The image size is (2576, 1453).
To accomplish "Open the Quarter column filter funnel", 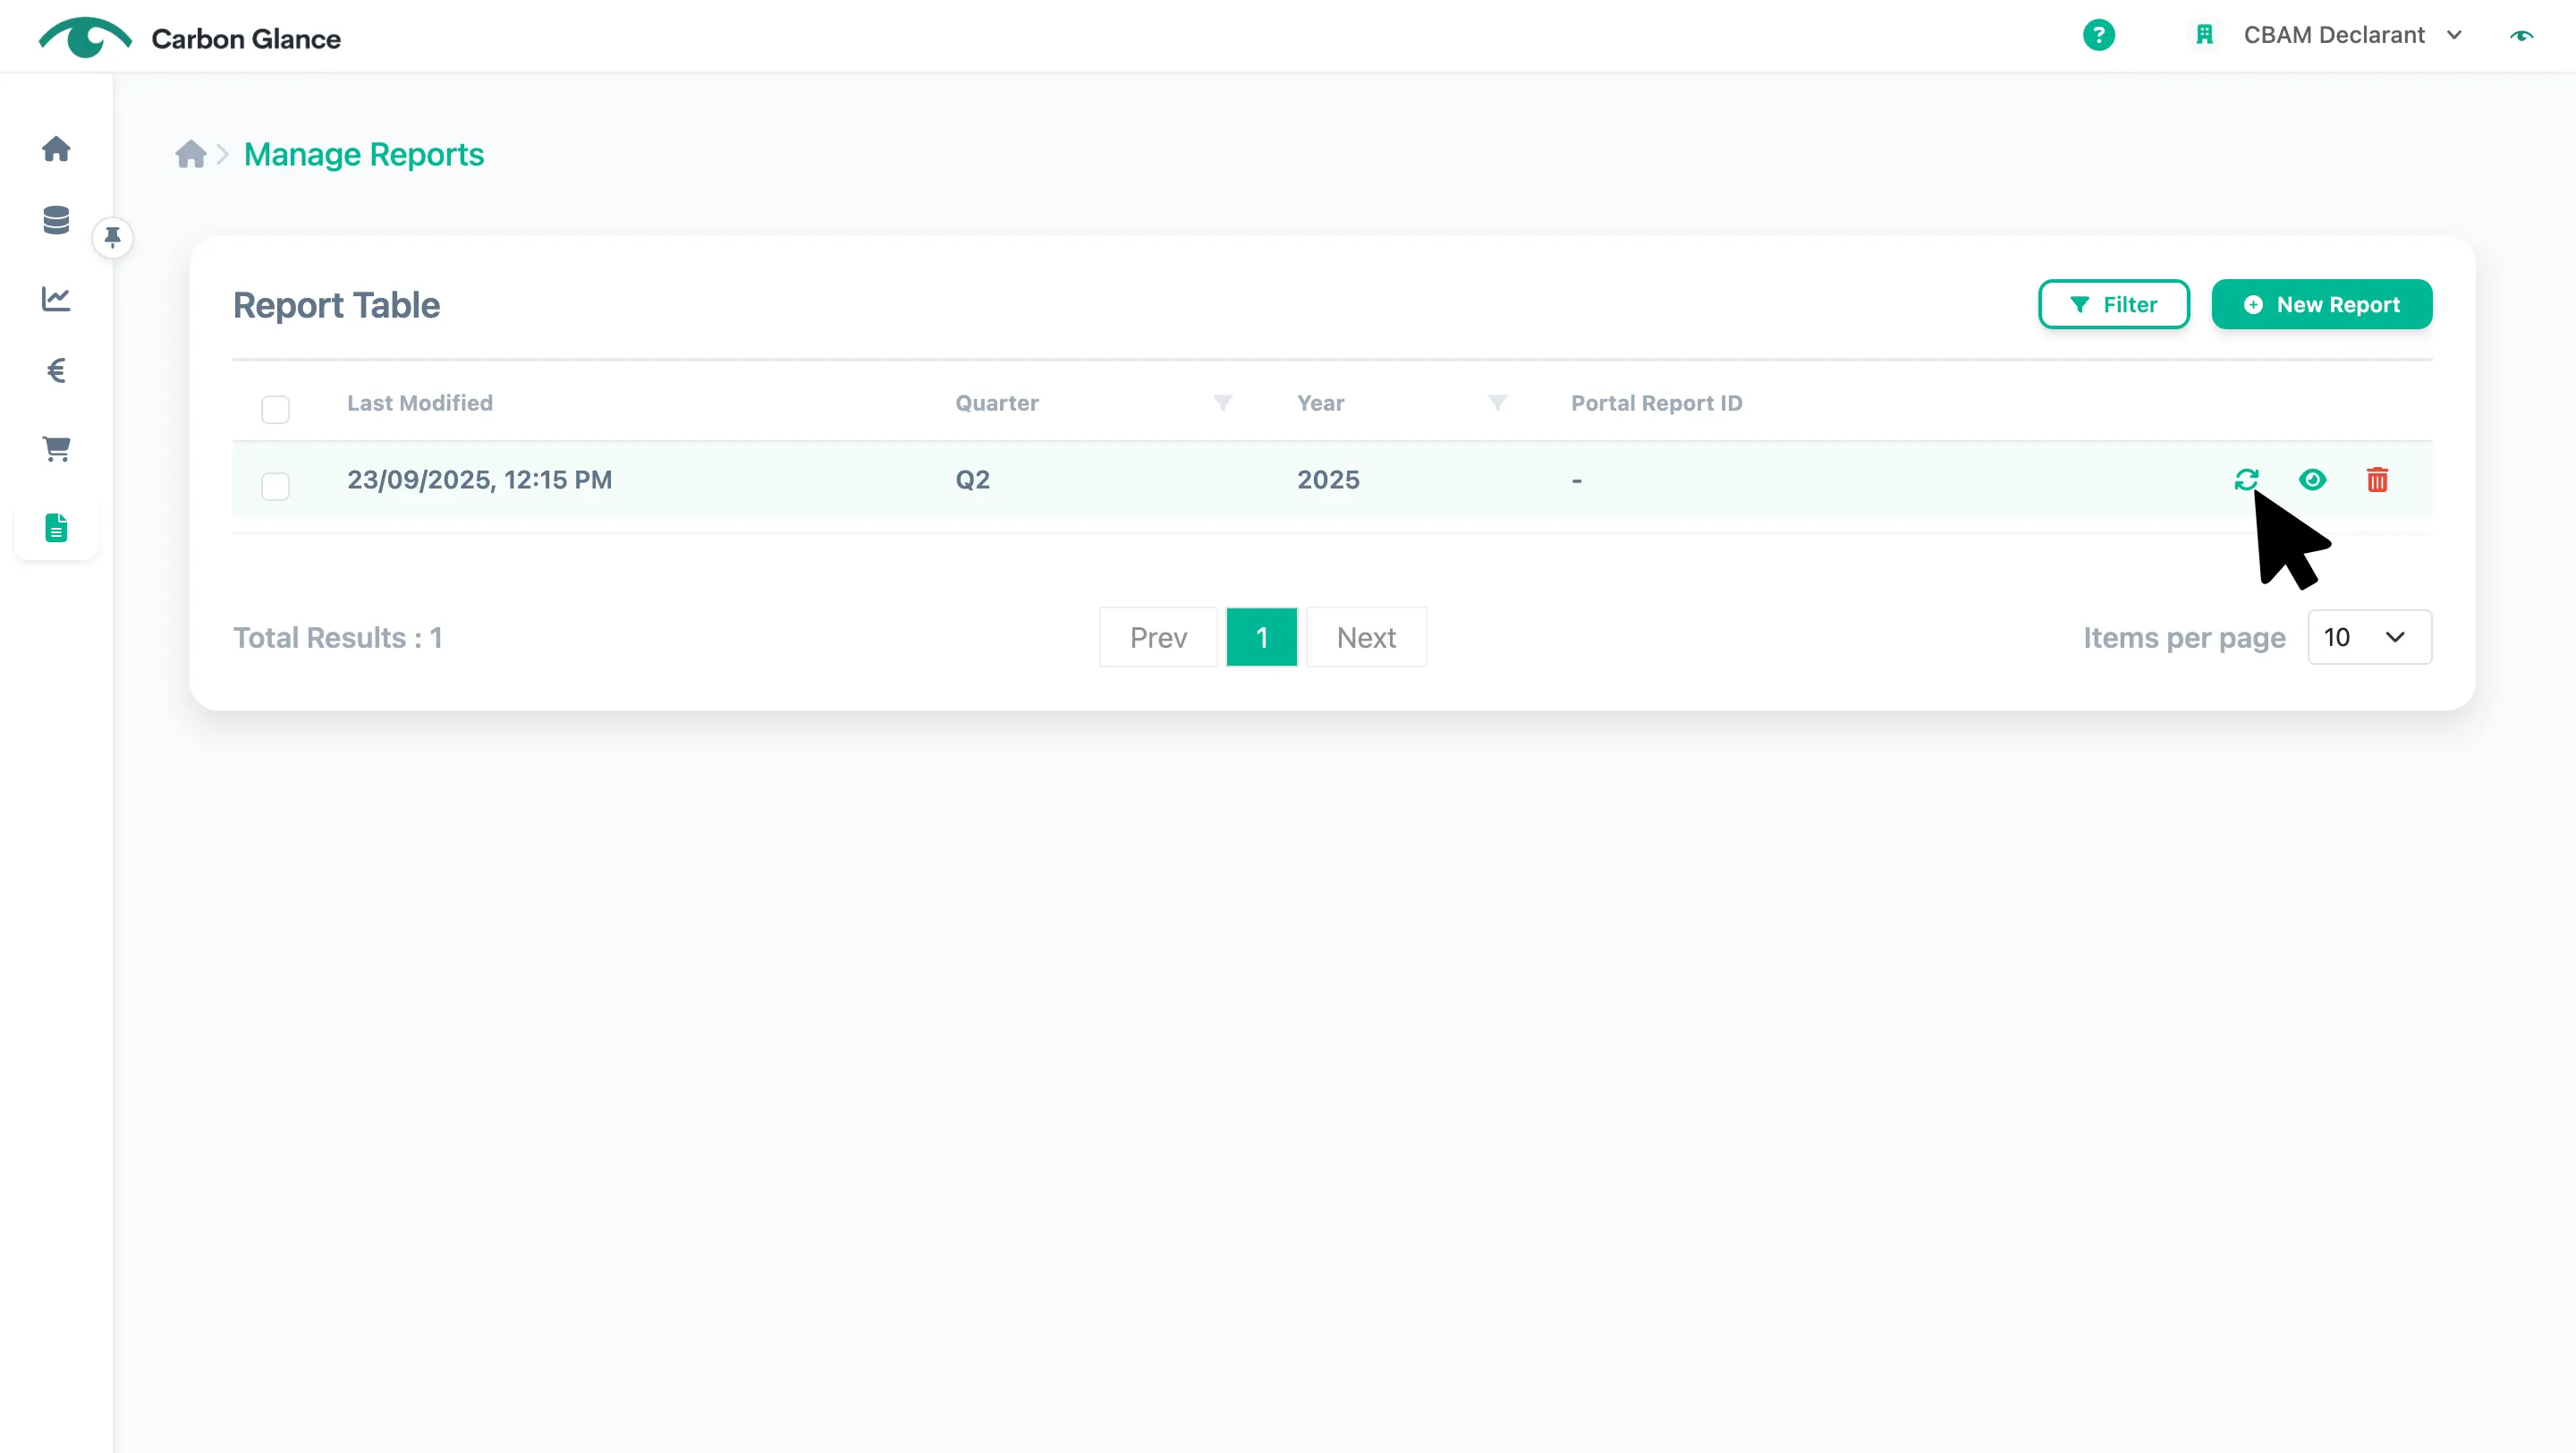I will coord(1222,403).
